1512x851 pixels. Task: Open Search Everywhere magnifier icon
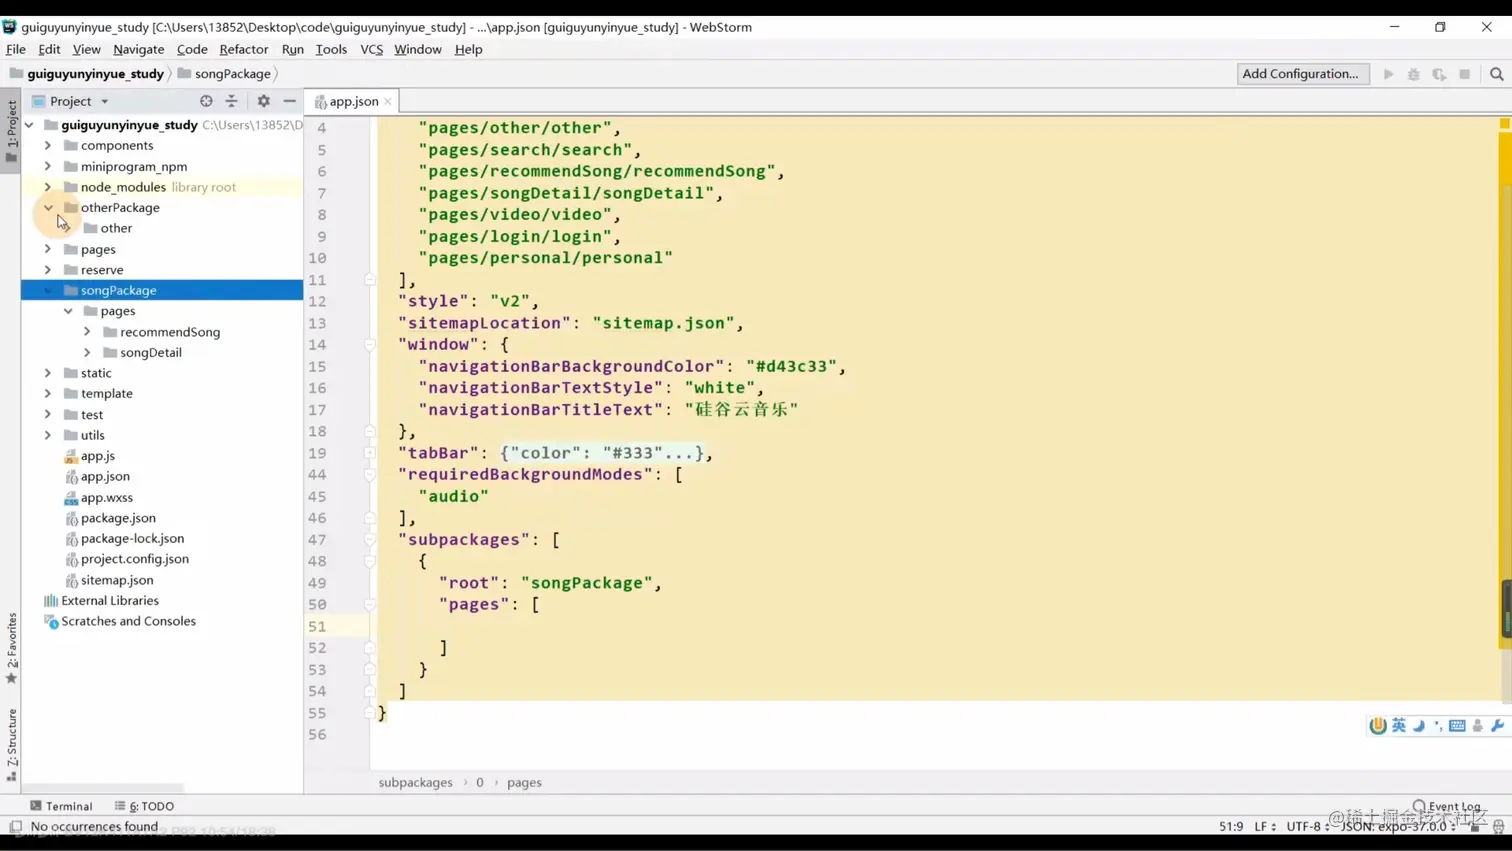1497,74
